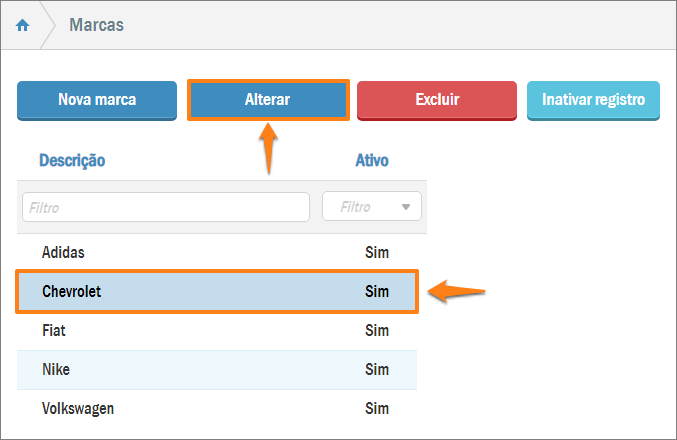The image size is (677, 440).
Task: Open the Marcas breadcrumb item
Action: [x=96, y=25]
